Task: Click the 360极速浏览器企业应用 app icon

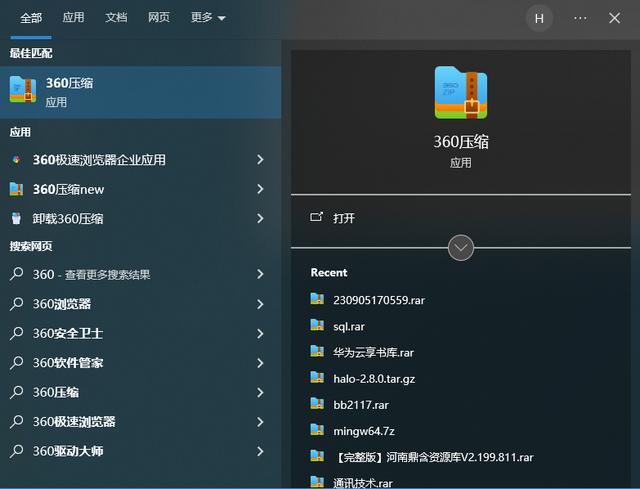Action: click(16, 160)
